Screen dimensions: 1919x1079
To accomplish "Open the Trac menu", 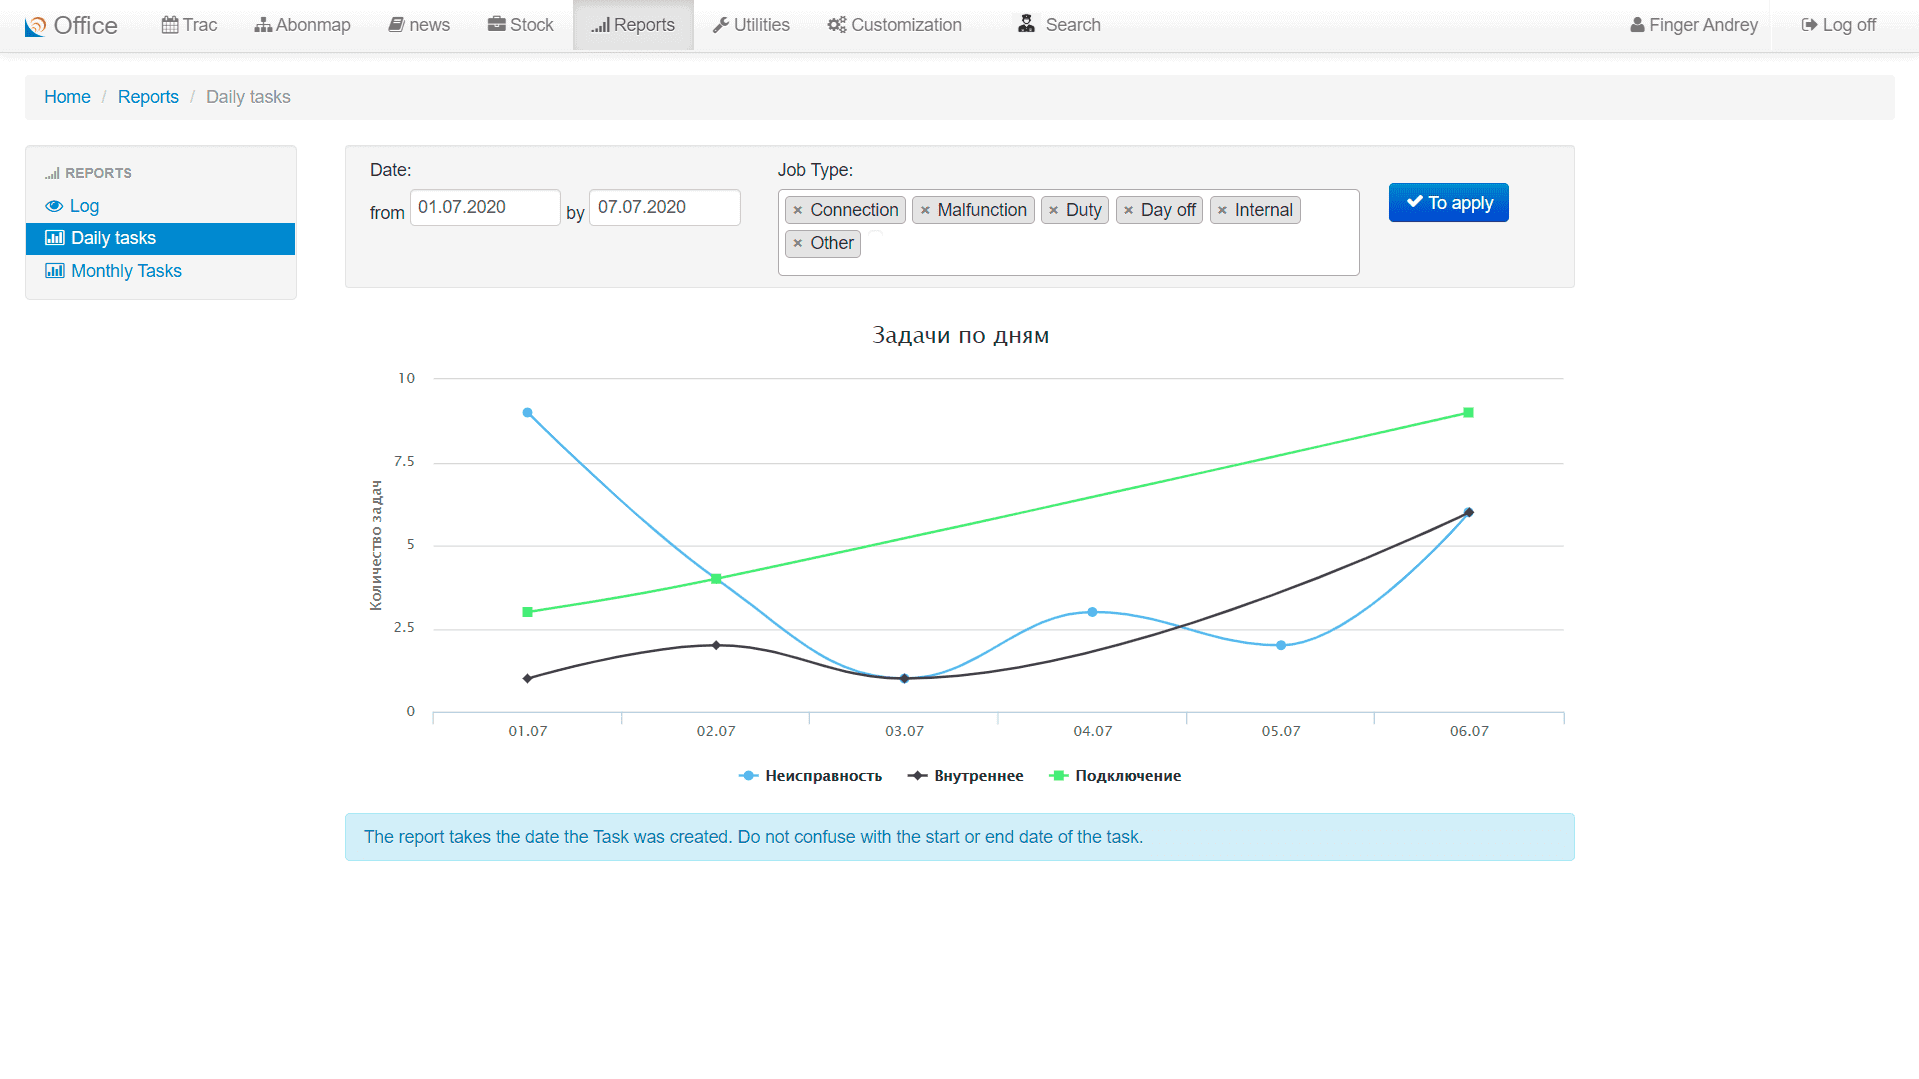I will tap(189, 25).
